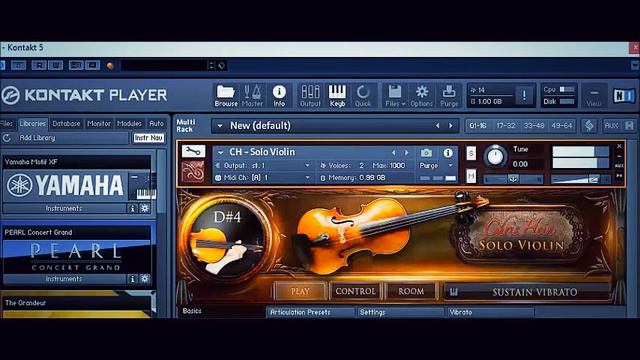Adjust the instrument volume slider
The width and height of the screenshot is (640, 360).
pos(580,179)
